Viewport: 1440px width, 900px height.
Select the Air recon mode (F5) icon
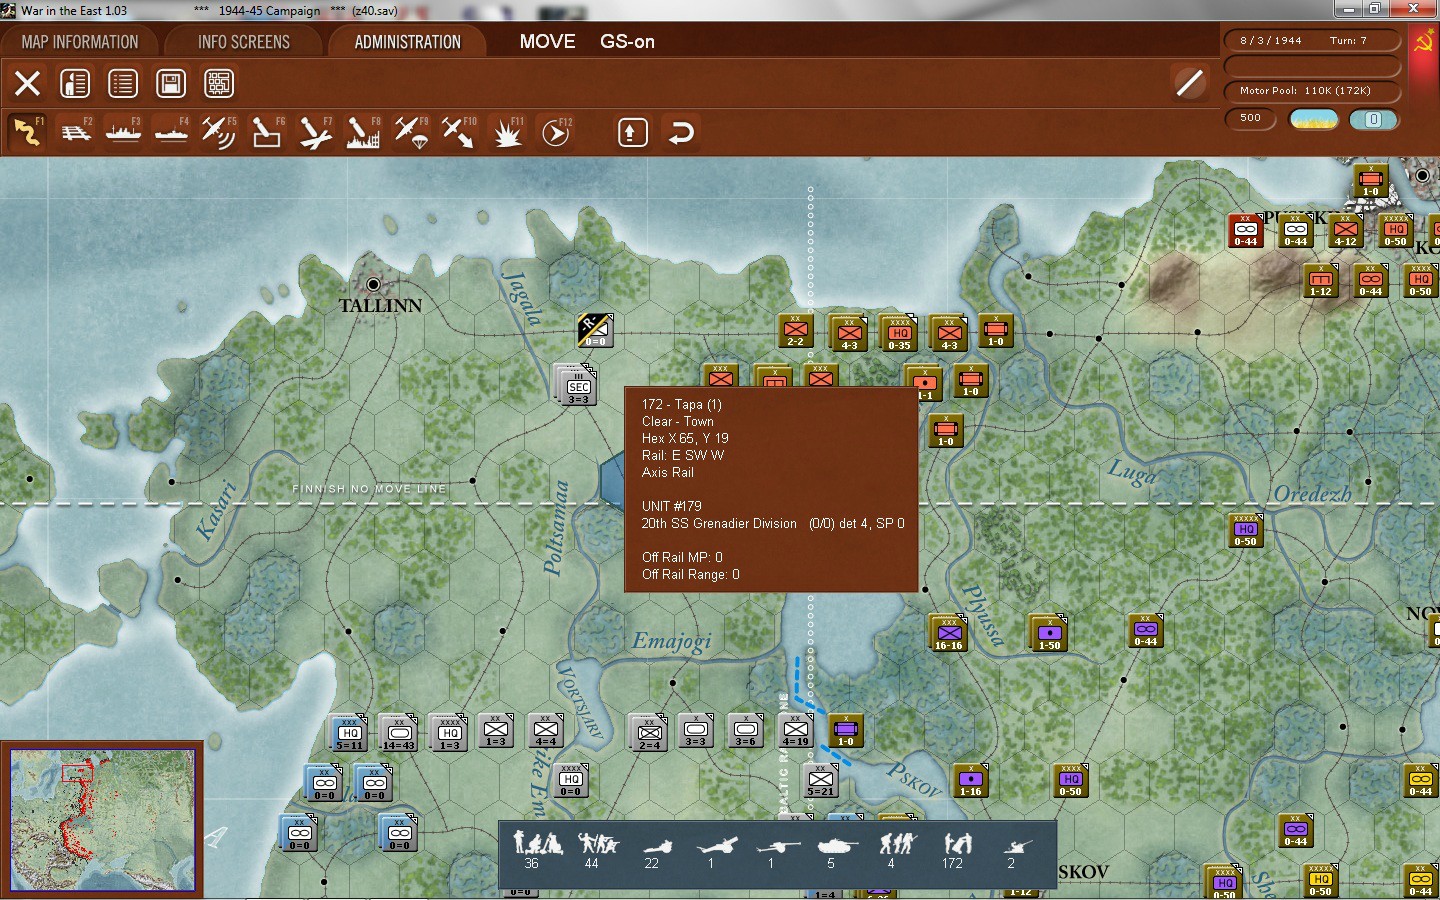point(219,132)
